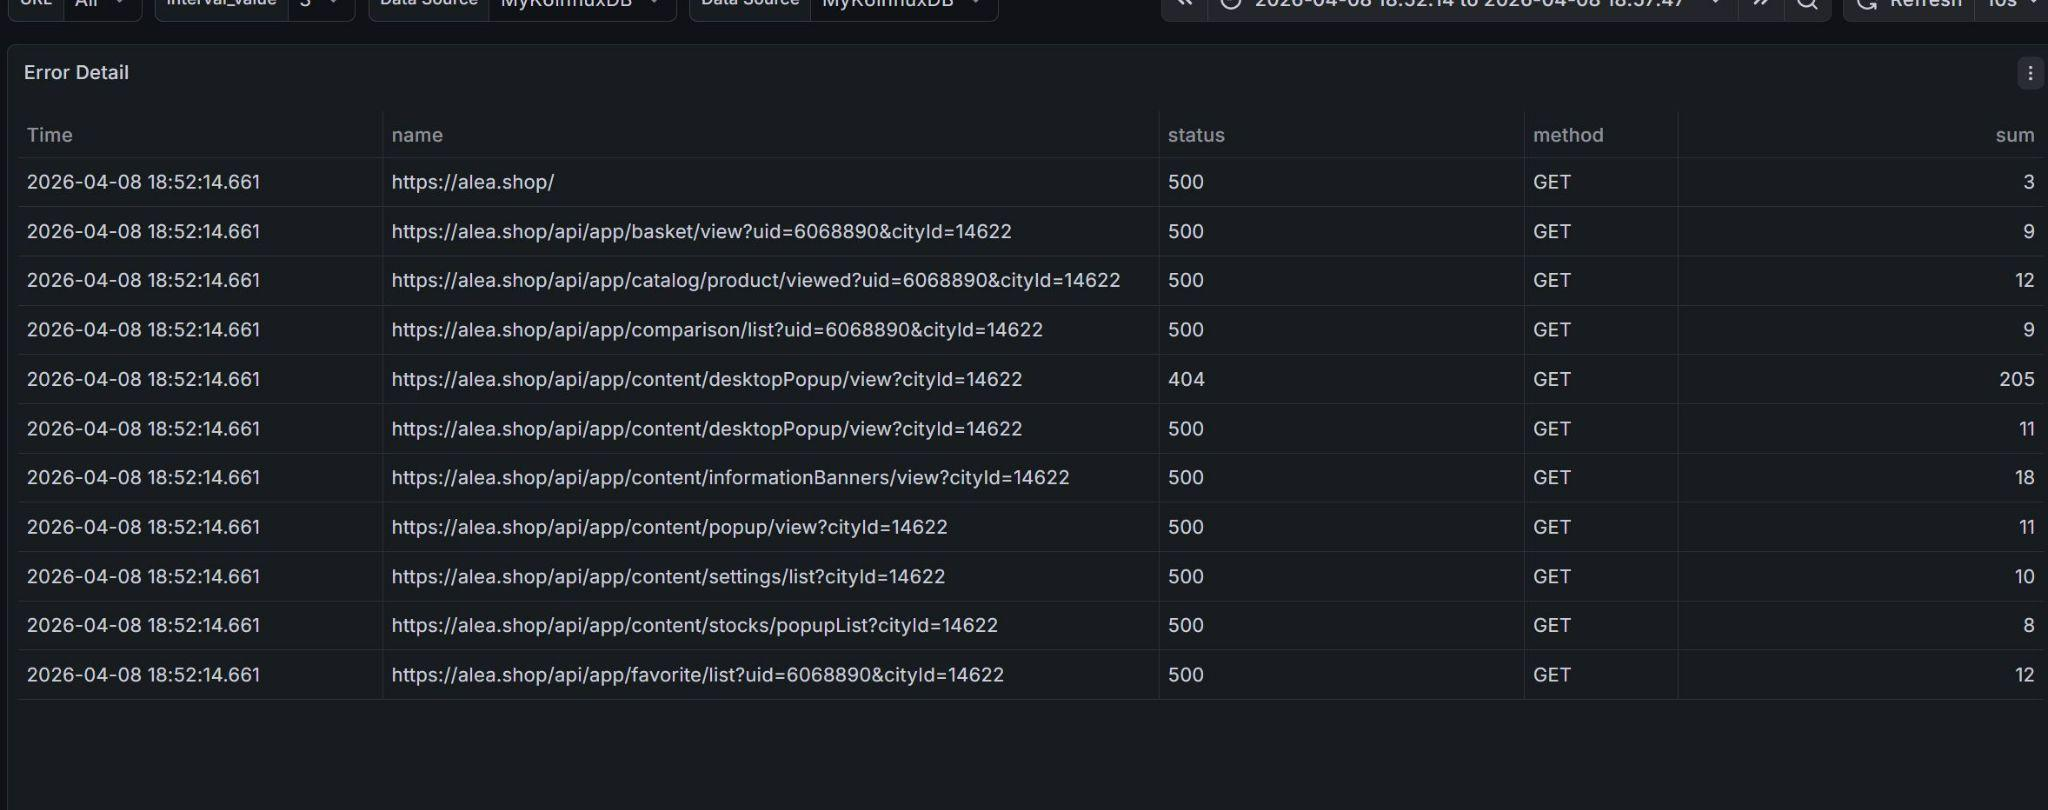This screenshot has width=2048, height=810.
Task: Click the sum value 12 in the favorite/list row
Action: (x=2025, y=675)
